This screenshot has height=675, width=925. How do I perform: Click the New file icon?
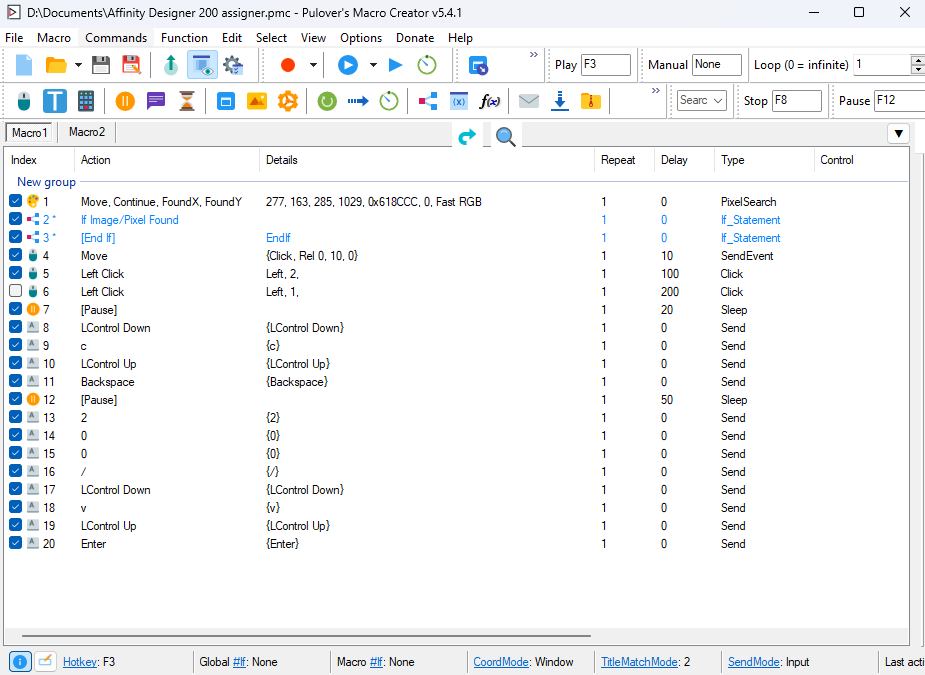click(24, 65)
